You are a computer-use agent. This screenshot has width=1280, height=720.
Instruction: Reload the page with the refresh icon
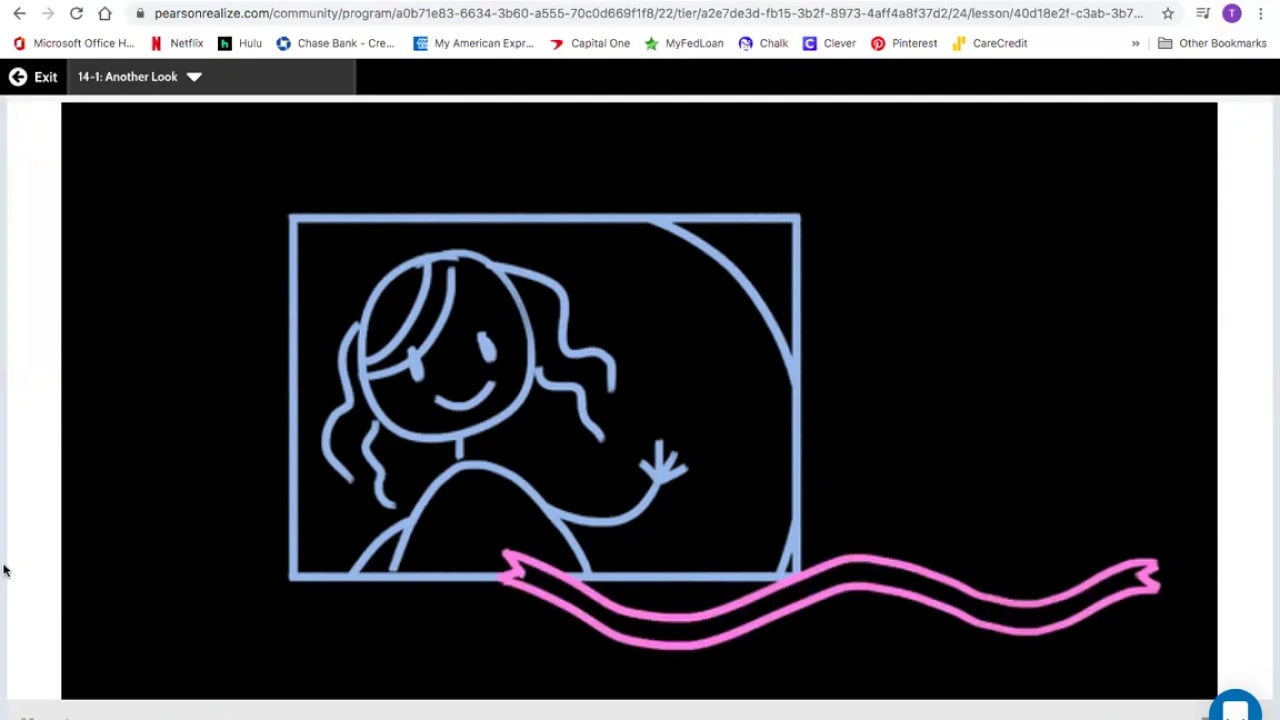pos(76,13)
